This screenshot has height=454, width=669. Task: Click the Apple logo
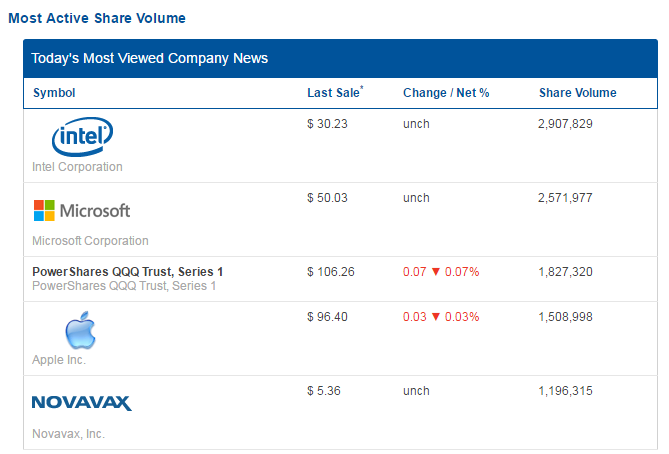pos(80,330)
